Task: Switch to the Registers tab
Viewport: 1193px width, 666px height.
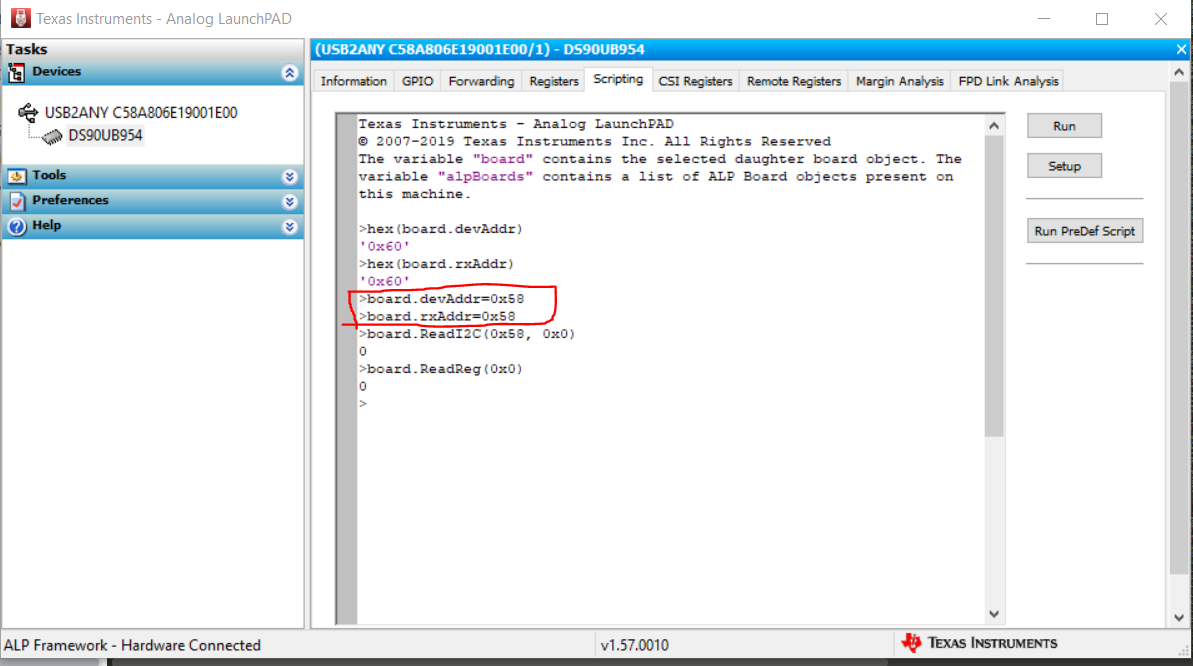Action: pos(553,80)
